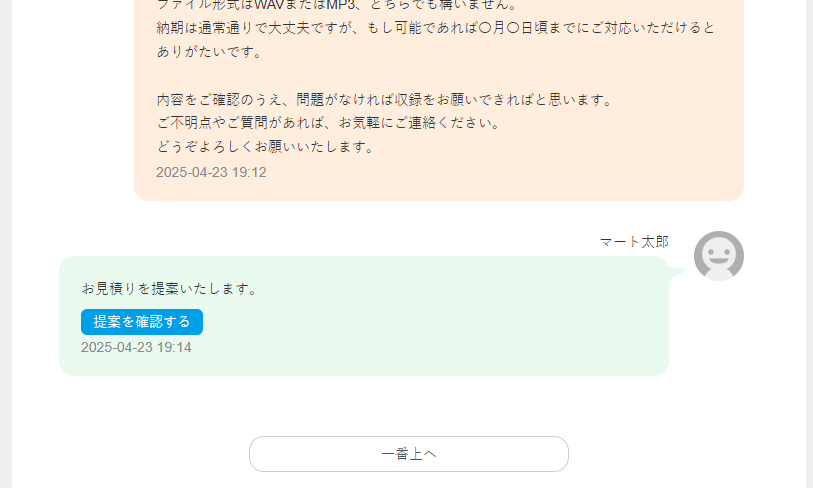Image resolution: width=813 pixels, height=488 pixels.
Task: Click マート太郎's gray avatar icon
Action: tap(718, 256)
